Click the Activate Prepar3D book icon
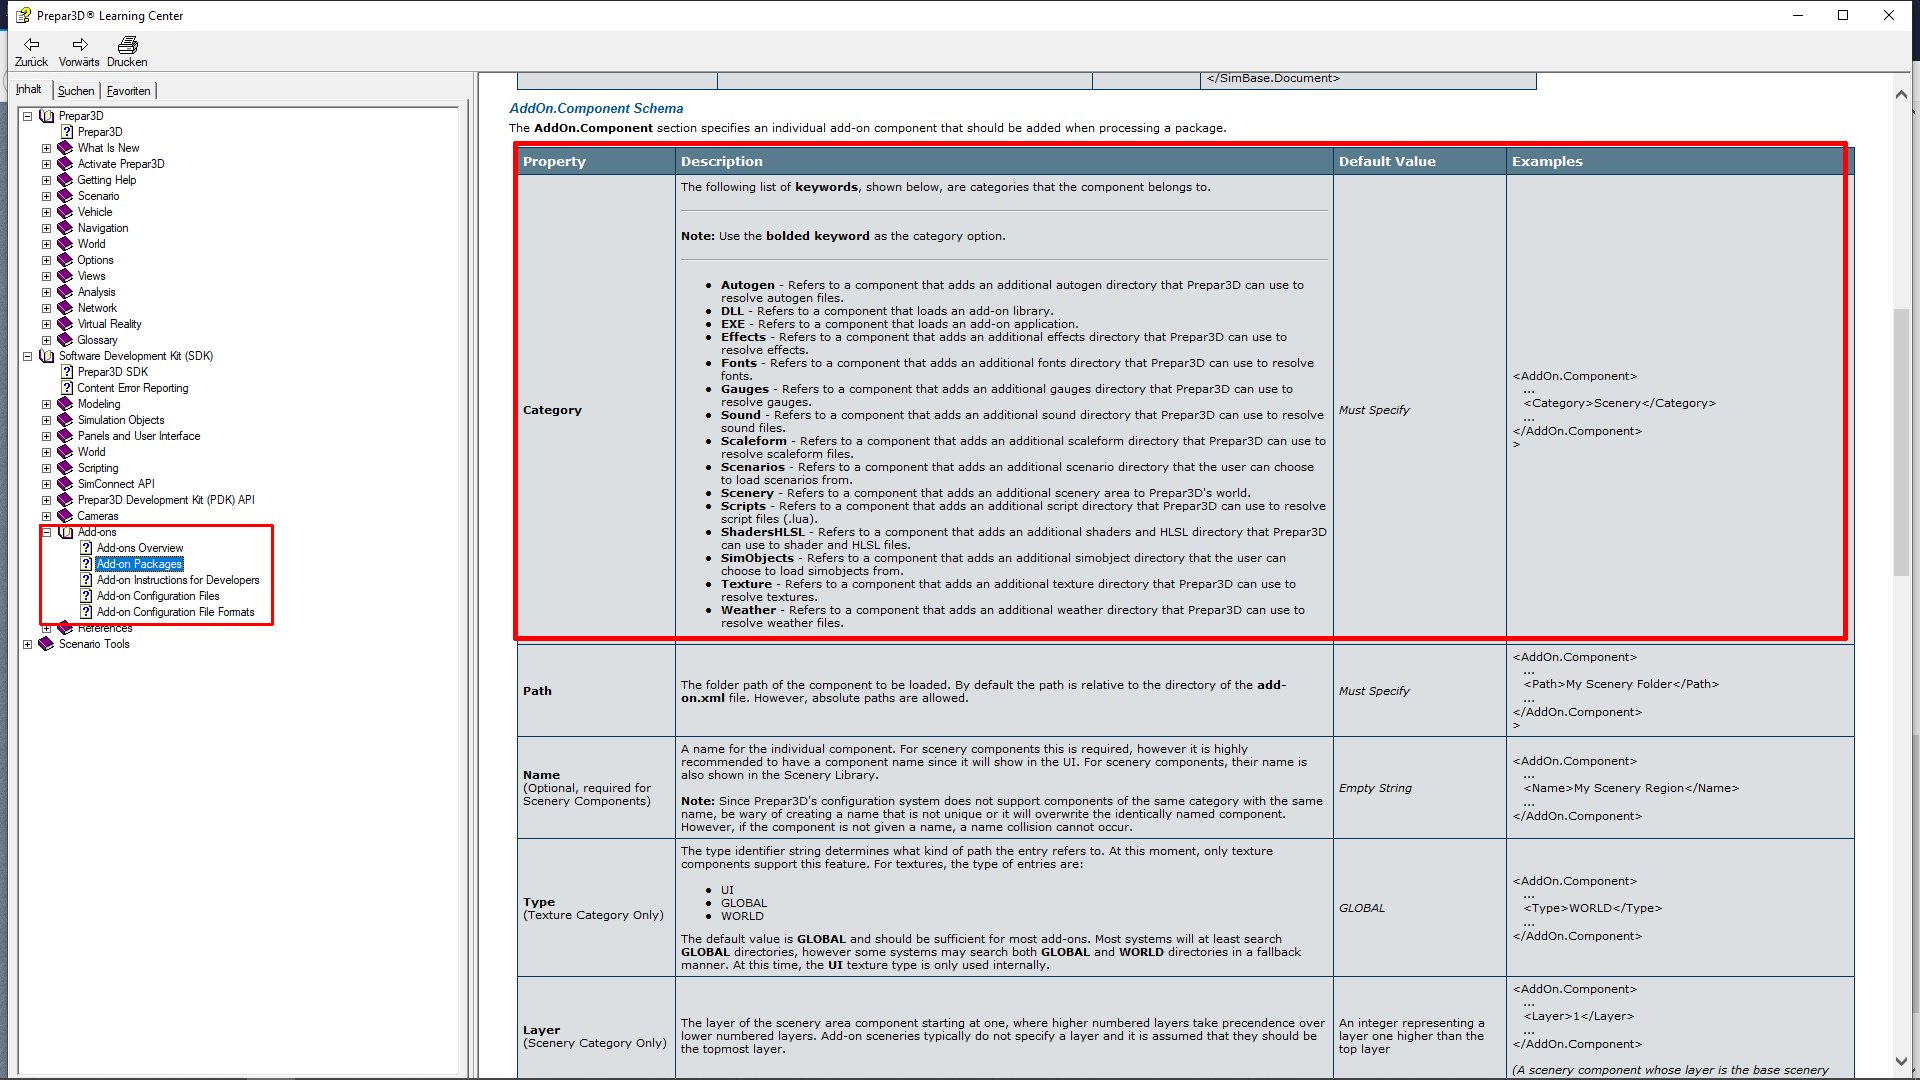Image resolution: width=1920 pixels, height=1080 pixels. point(65,164)
